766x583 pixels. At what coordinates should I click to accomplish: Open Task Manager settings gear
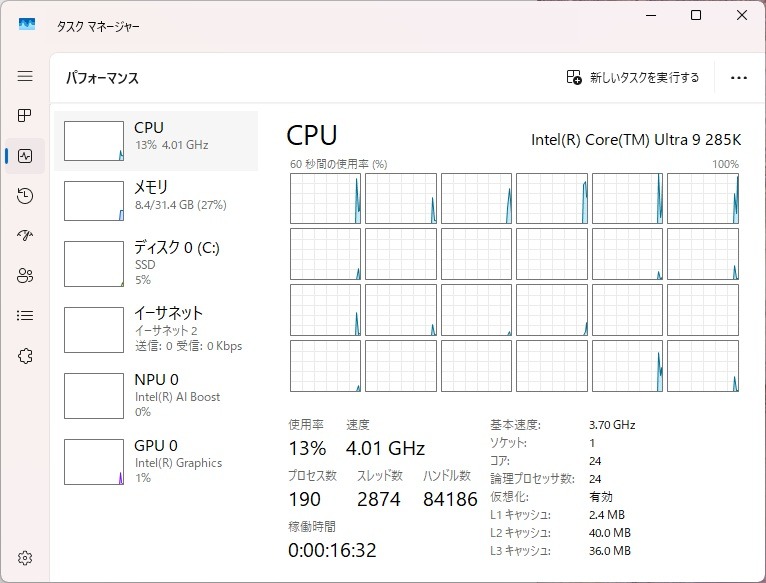(25, 557)
